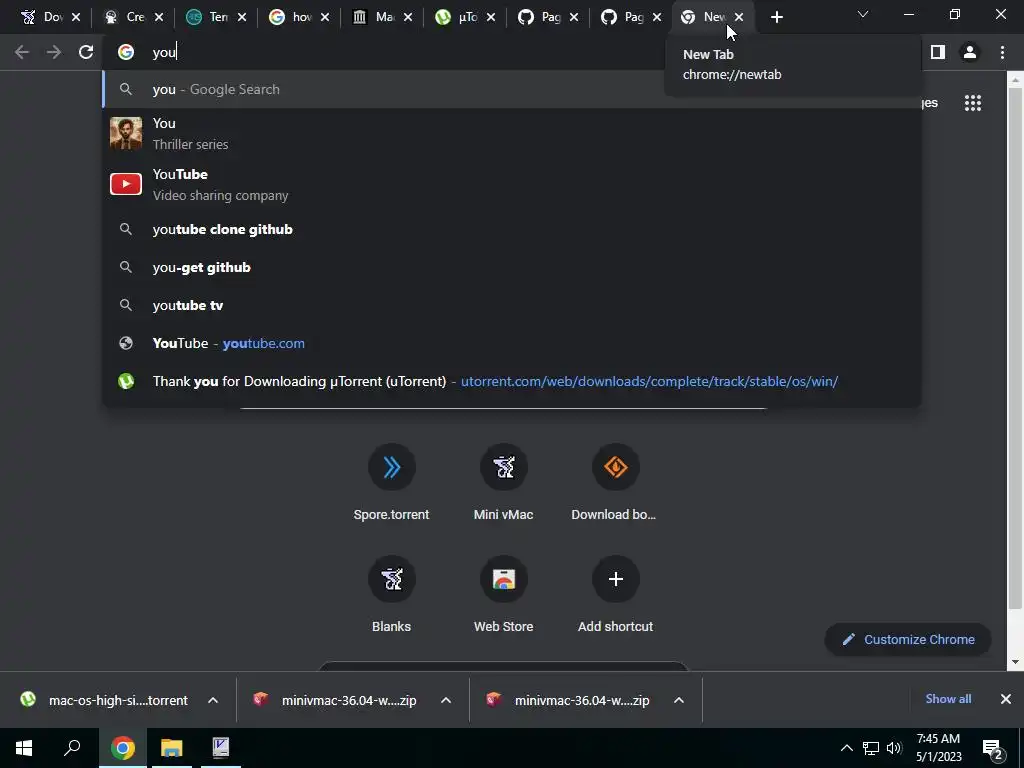Close the 'Ten' tab
Image resolution: width=1024 pixels, height=768 pixels.
(x=242, y=18)
